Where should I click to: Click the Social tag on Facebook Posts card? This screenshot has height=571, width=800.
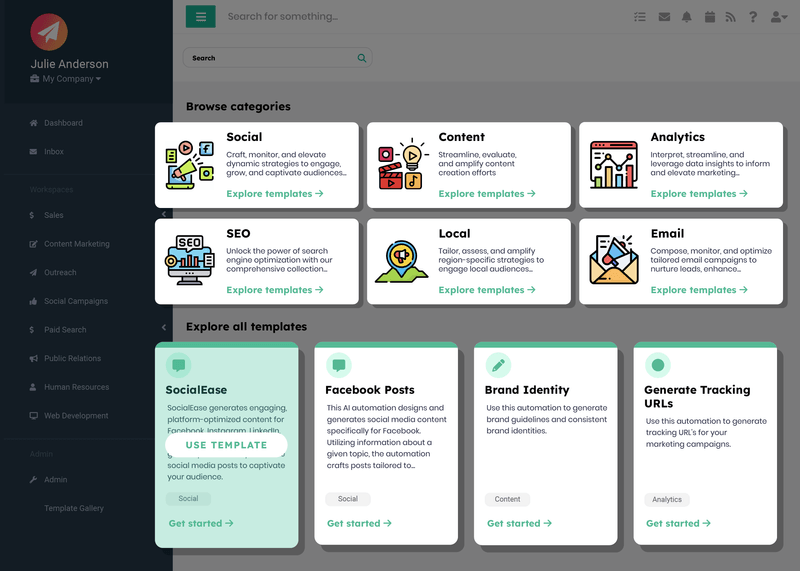tap(348, 499)
